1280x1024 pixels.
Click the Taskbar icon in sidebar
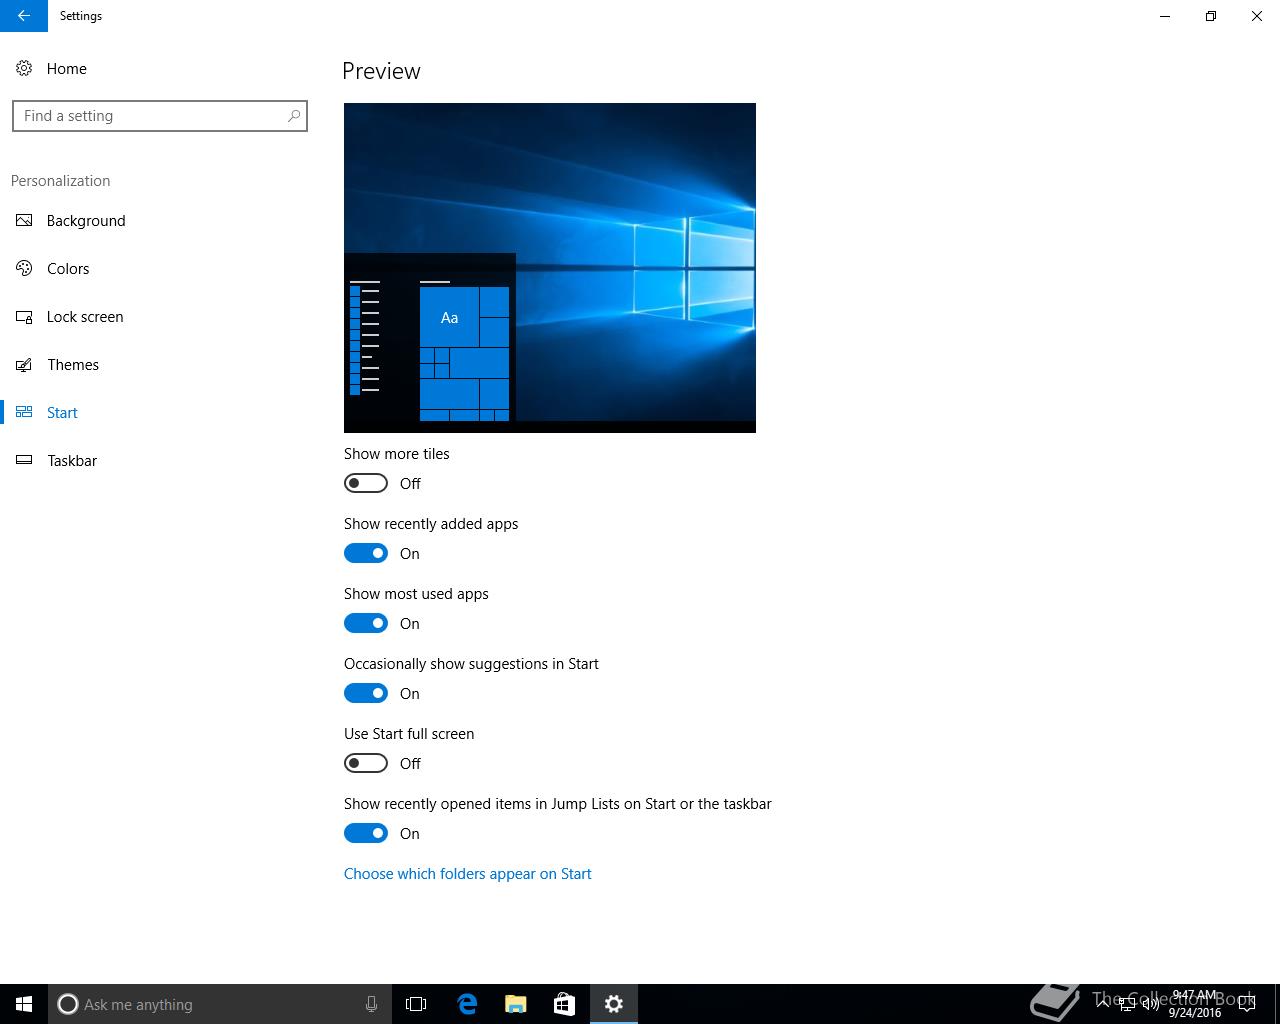pos(24,461)
